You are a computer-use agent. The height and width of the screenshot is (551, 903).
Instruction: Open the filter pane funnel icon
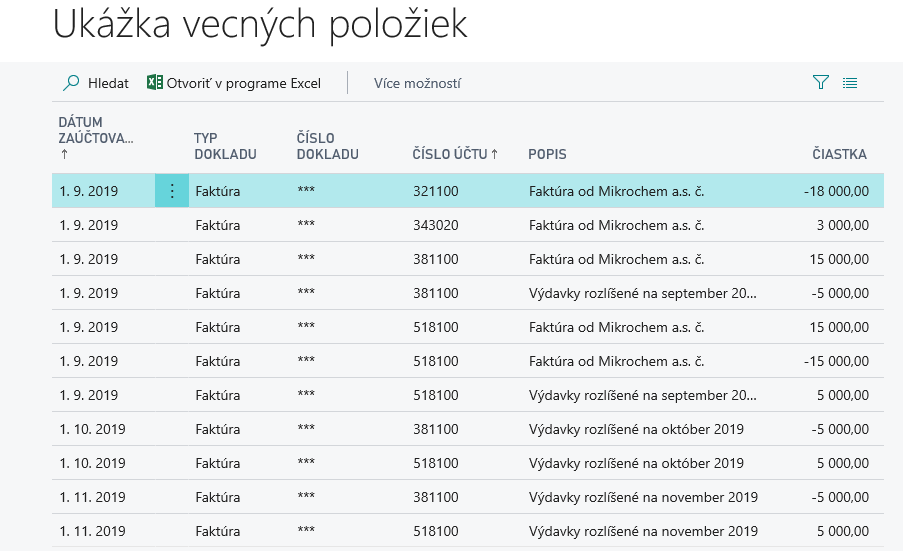click(x=821, y=82)
